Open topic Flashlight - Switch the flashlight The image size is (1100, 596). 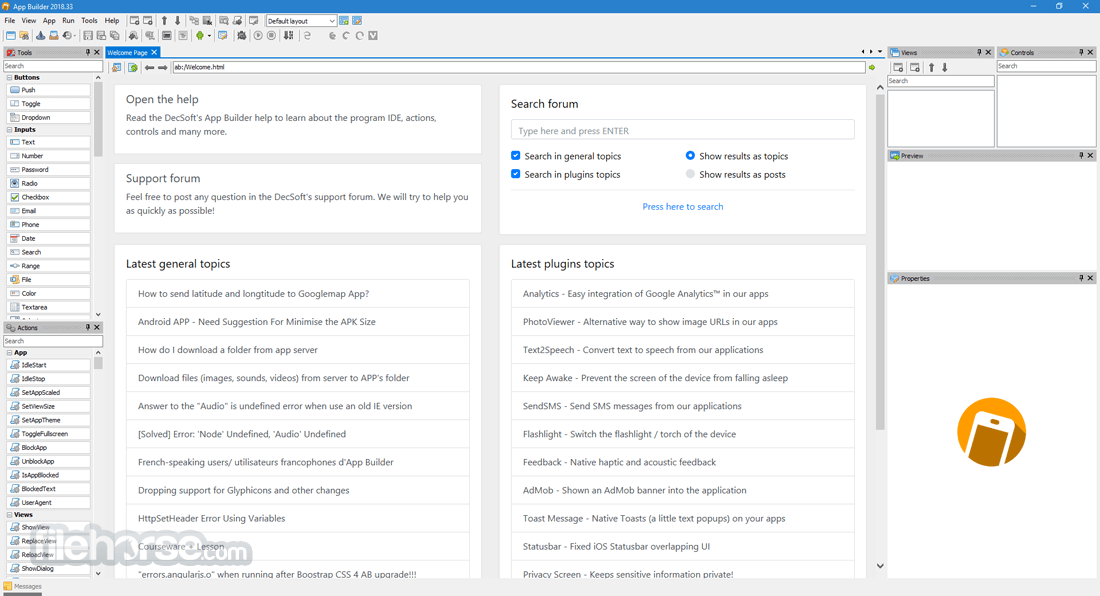point(683,434)
